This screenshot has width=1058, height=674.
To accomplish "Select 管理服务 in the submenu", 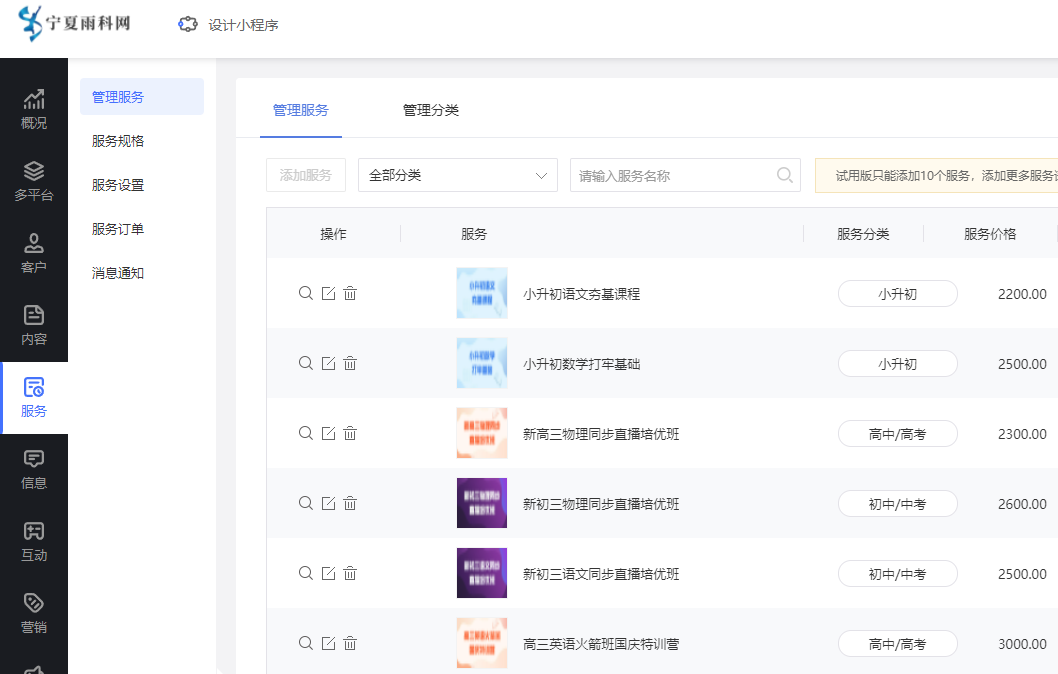I will [142, 96].
